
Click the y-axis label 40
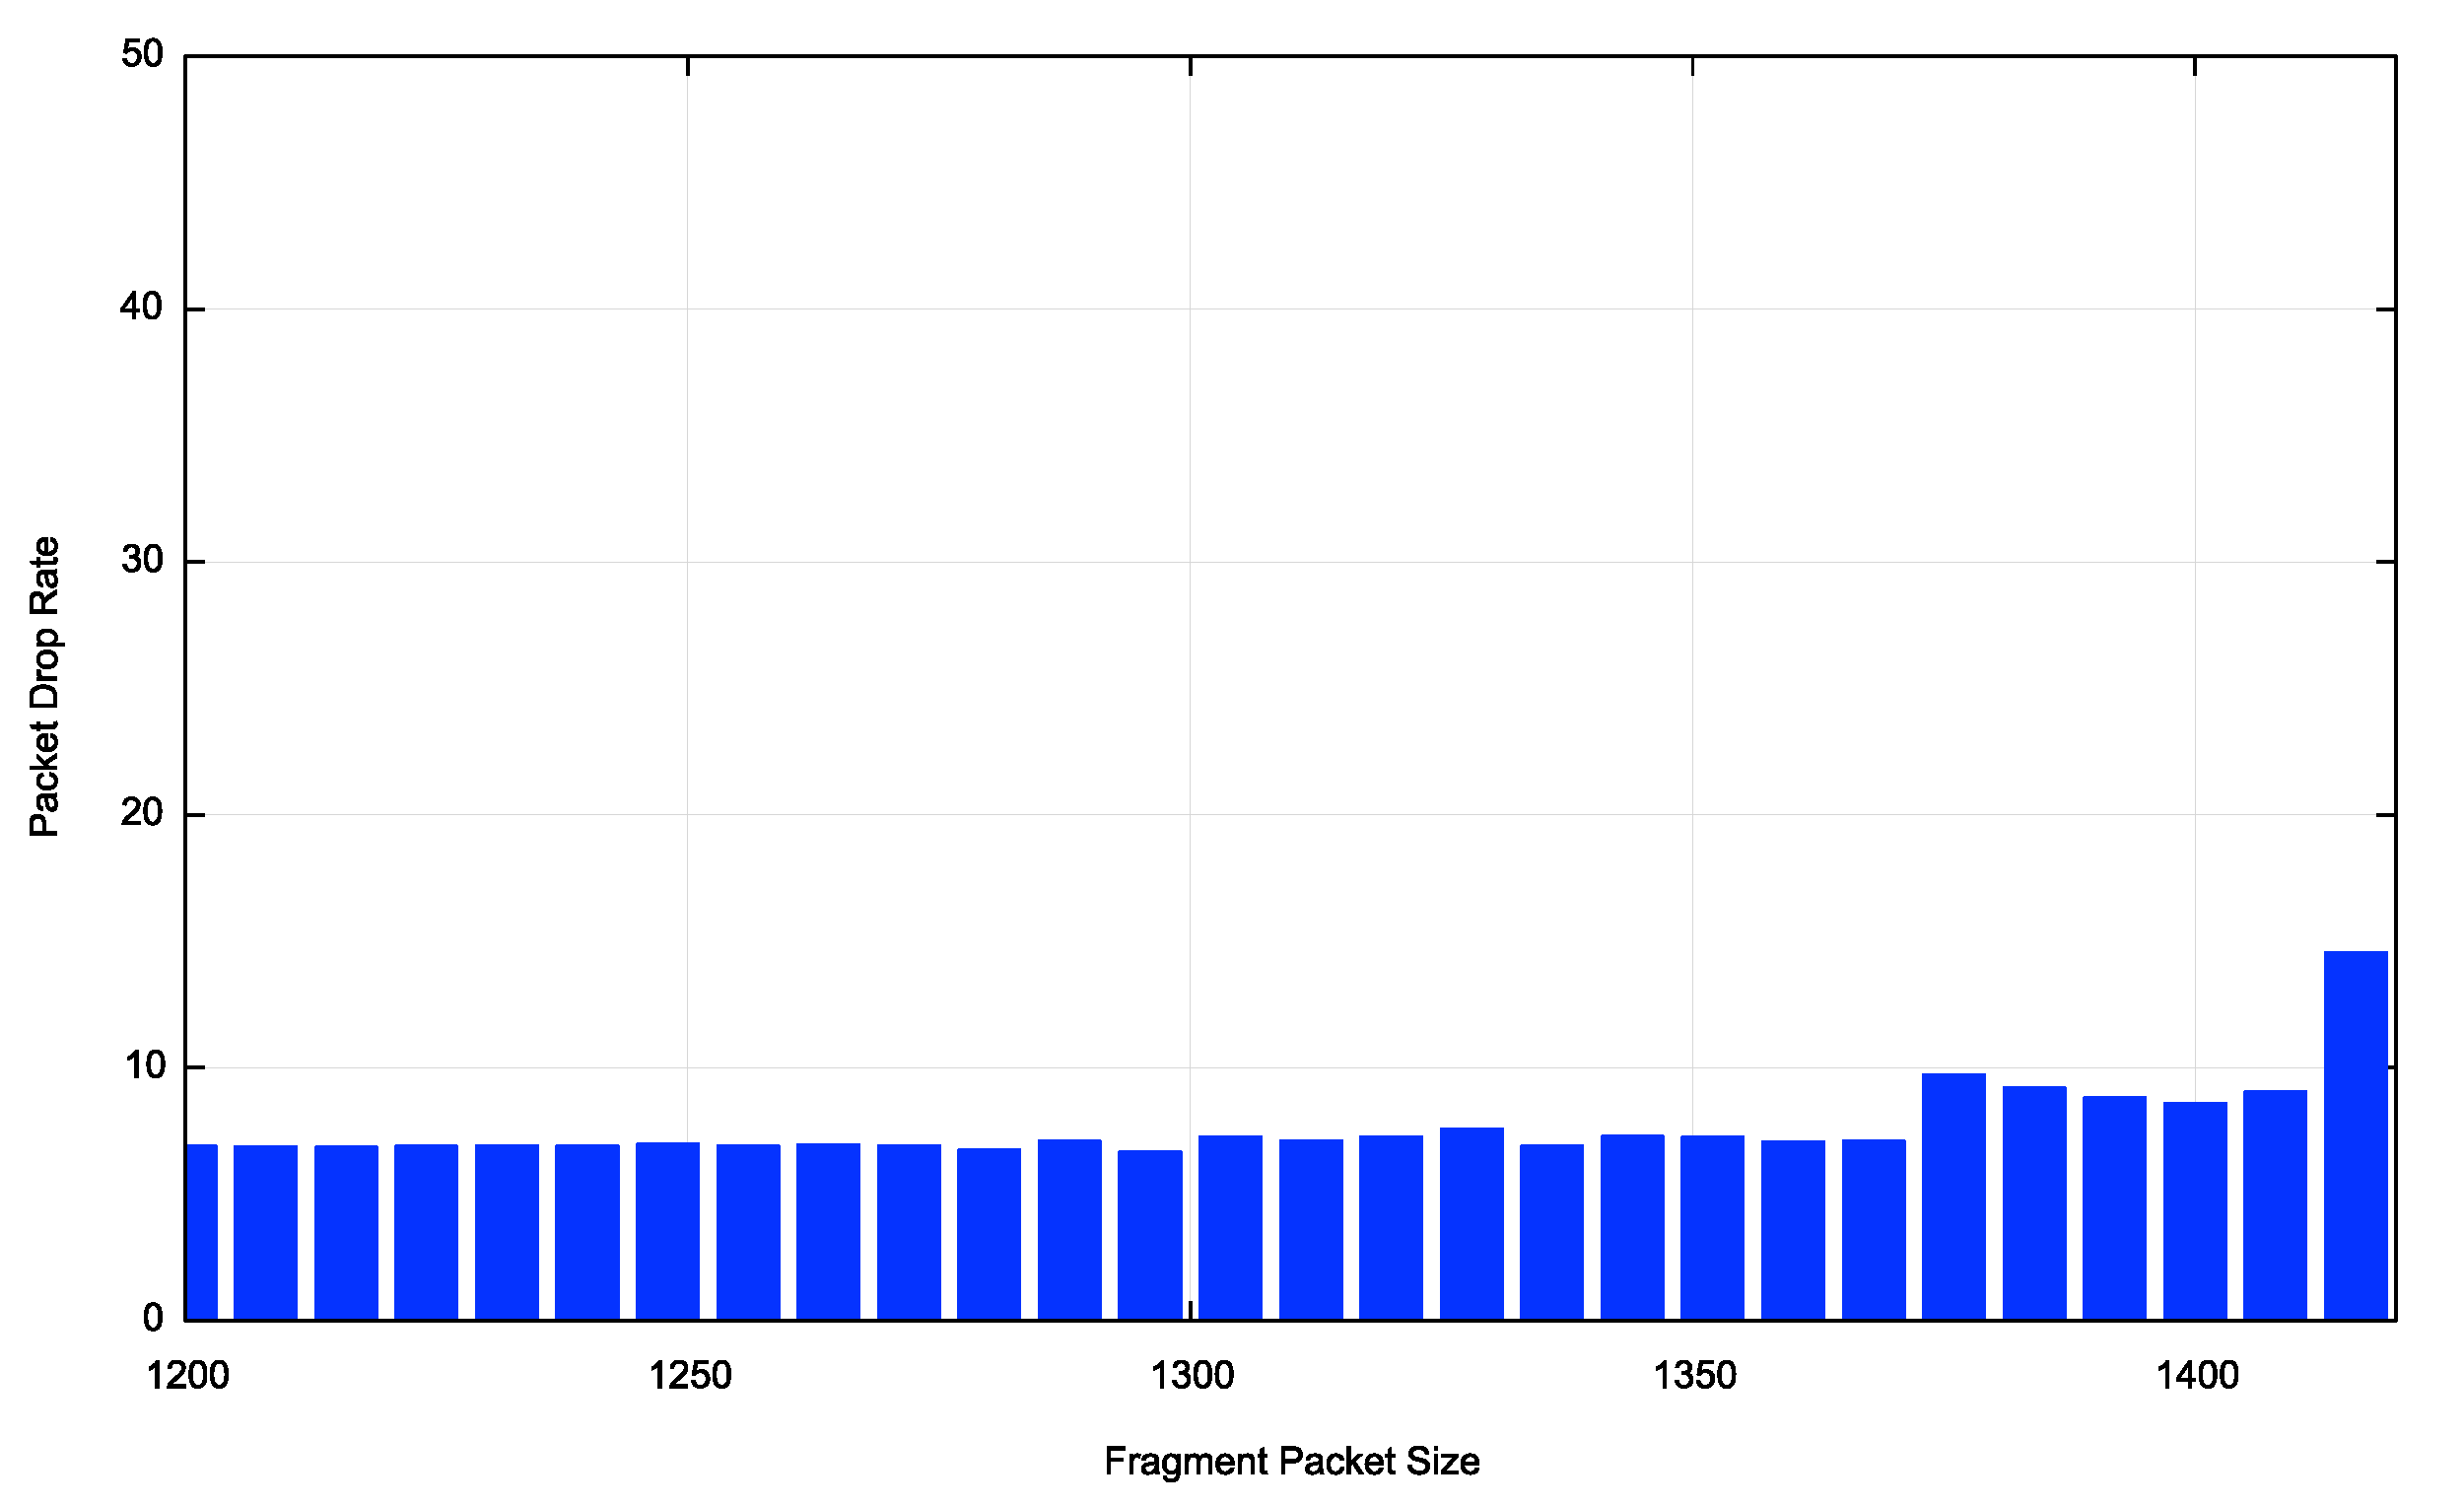pos(142,307)
